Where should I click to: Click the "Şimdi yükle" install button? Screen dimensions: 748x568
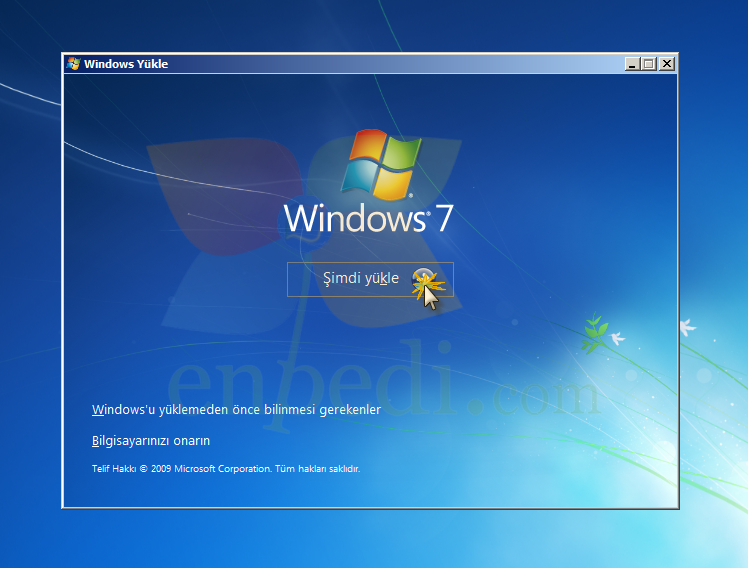click(x=370, y=279)
